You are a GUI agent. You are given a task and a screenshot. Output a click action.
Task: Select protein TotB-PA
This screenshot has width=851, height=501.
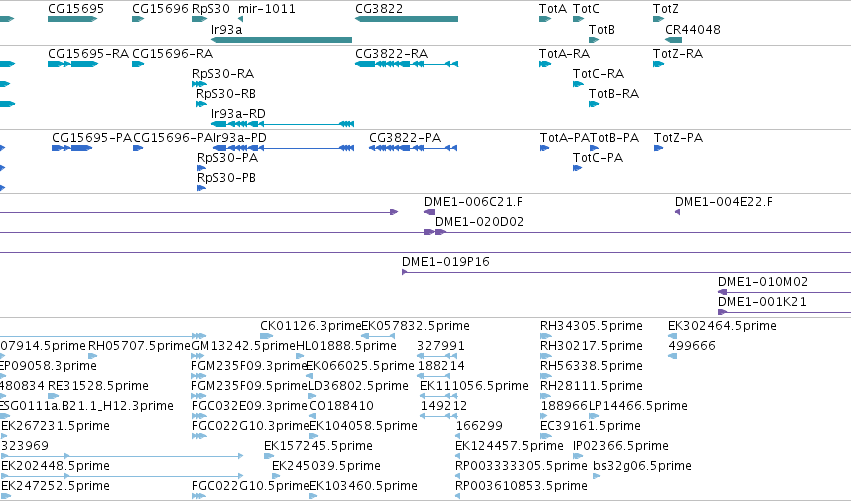pos(614,138)
